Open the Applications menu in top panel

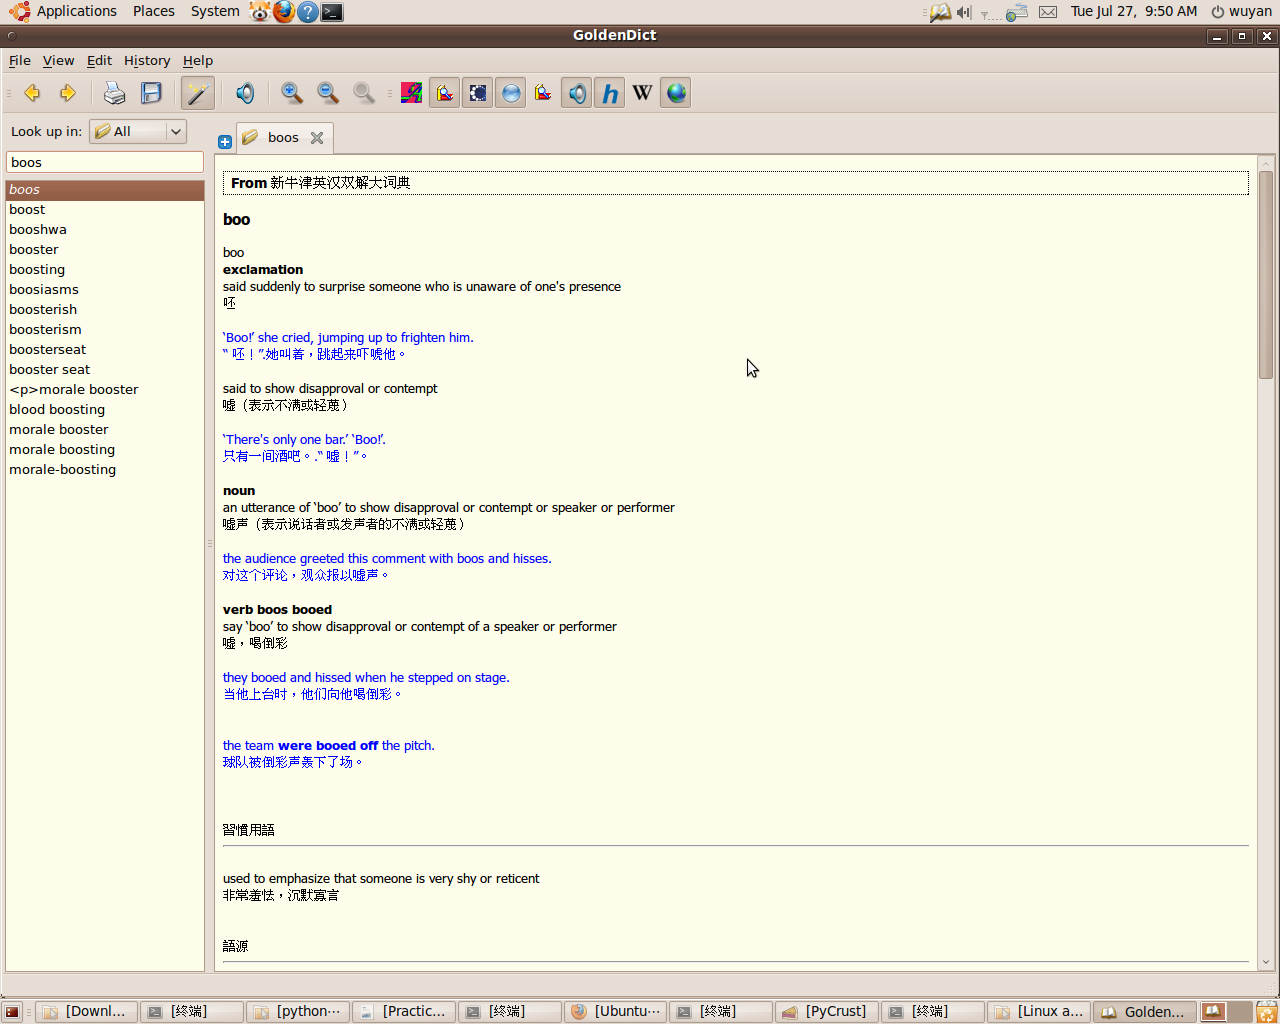click(76, 11)
